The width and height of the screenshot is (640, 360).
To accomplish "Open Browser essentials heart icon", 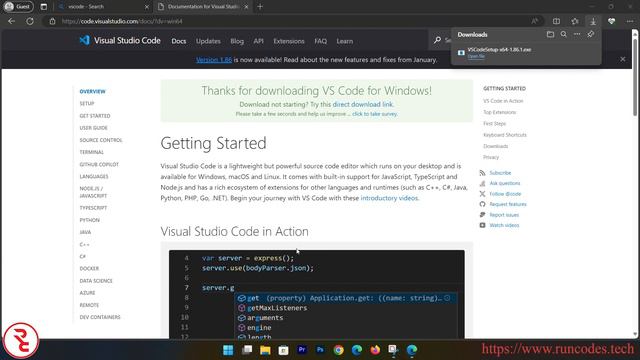I will point(611,21).
